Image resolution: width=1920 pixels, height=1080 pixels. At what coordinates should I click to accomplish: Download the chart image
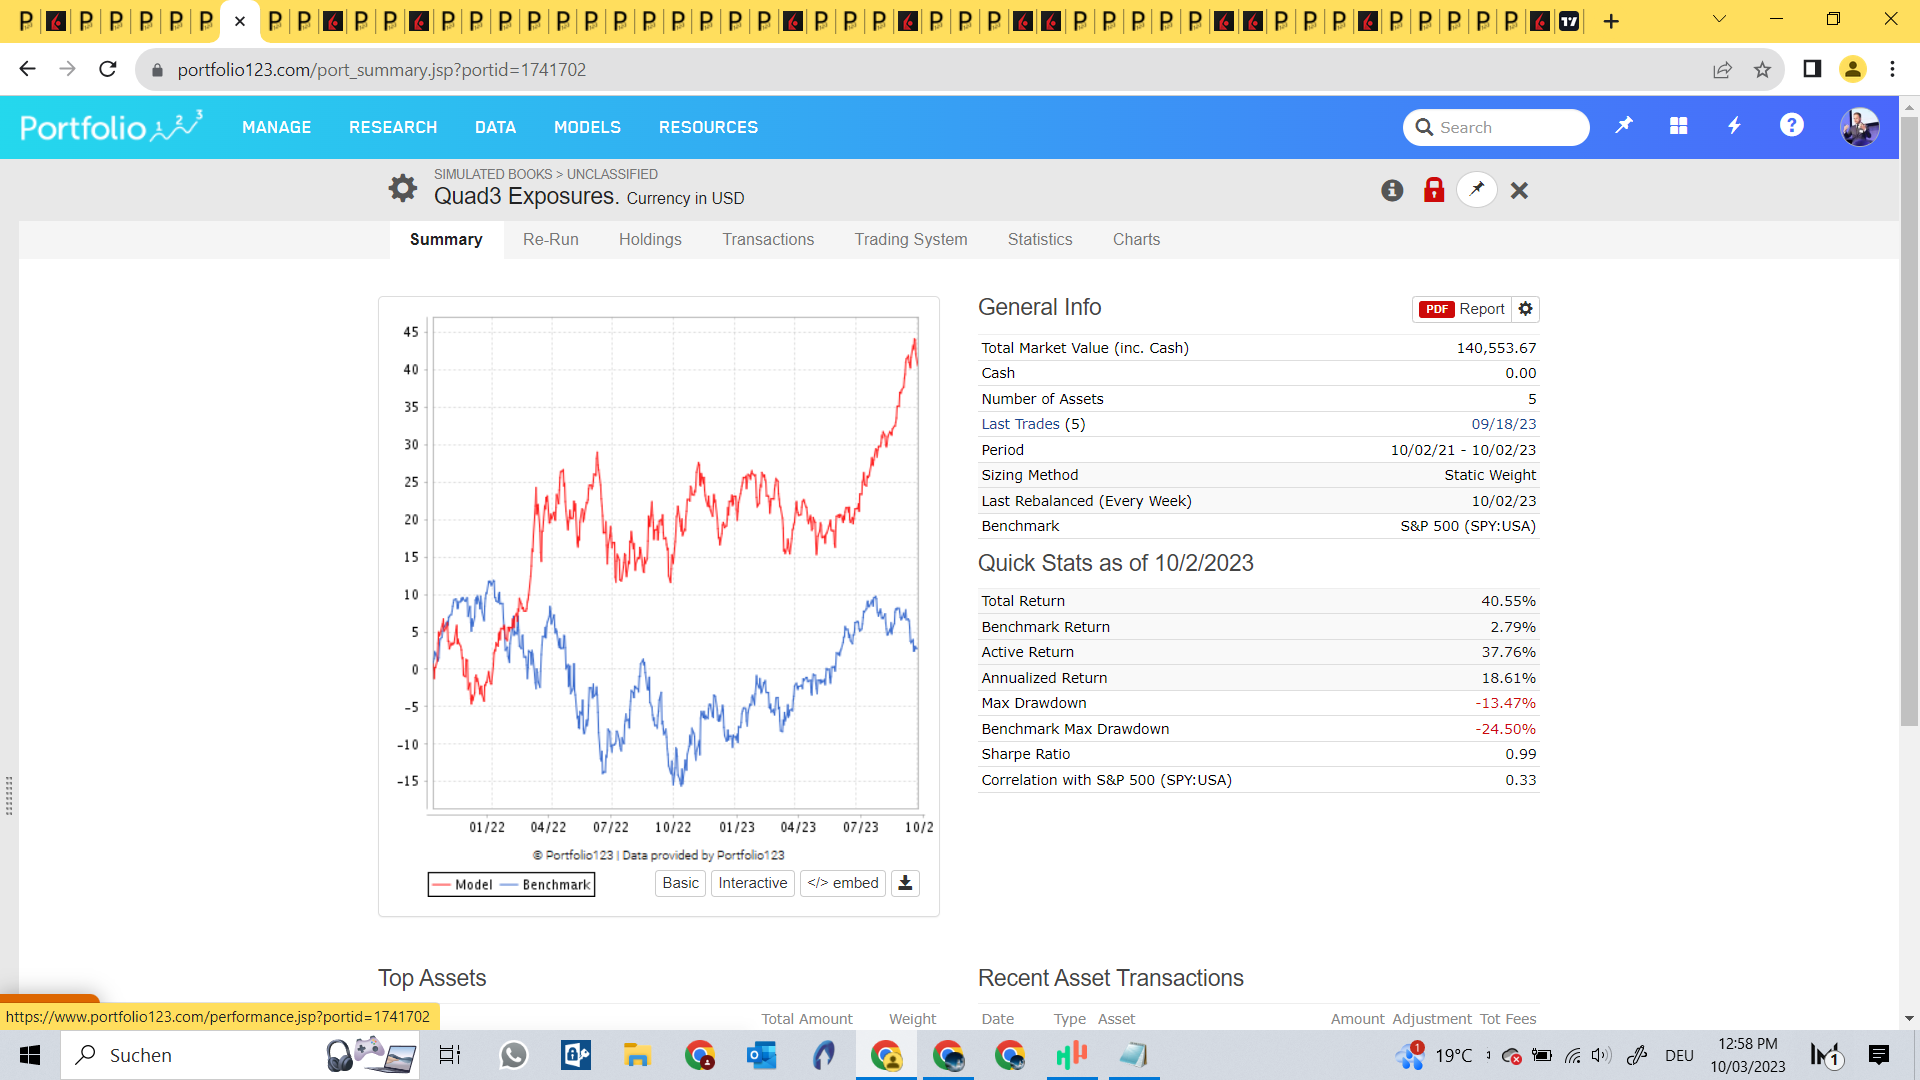tap(905, 883)
